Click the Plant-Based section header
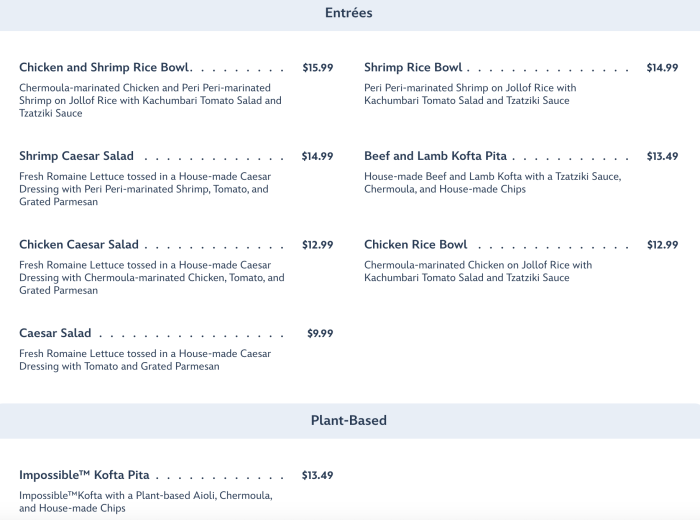 pyautogui.click(x=349, y=421)
